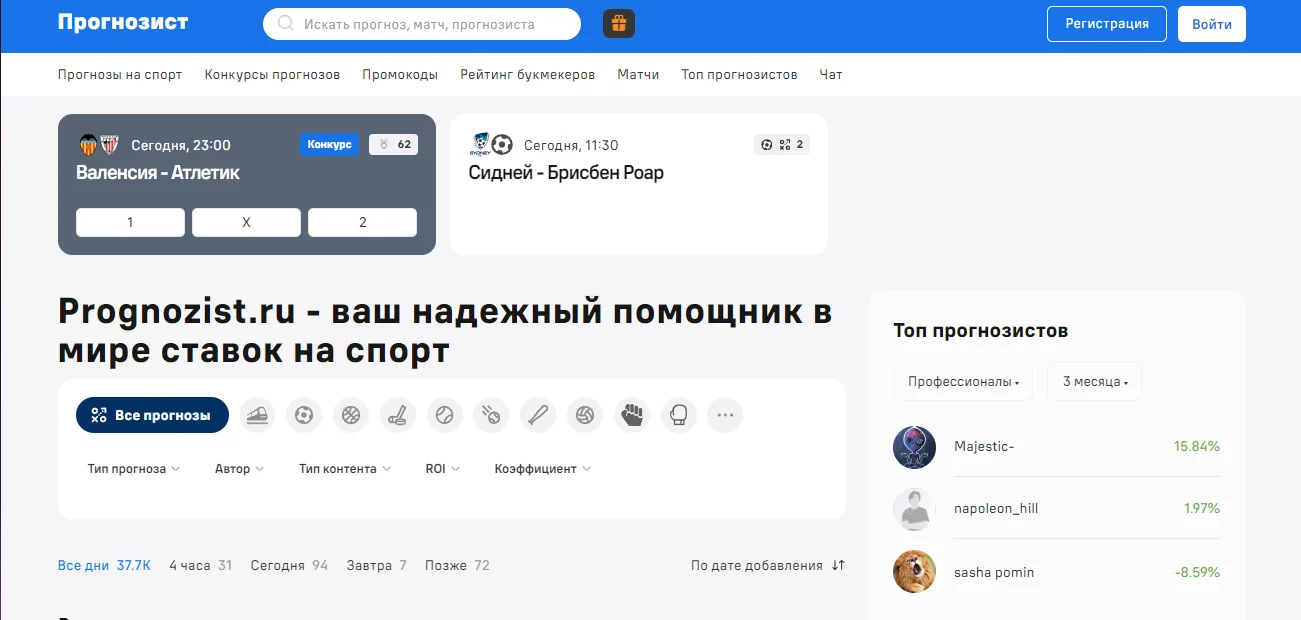Select the boxing glove filter icon
The height and width of the screenshot is (620, 1301).
[679, 415]
